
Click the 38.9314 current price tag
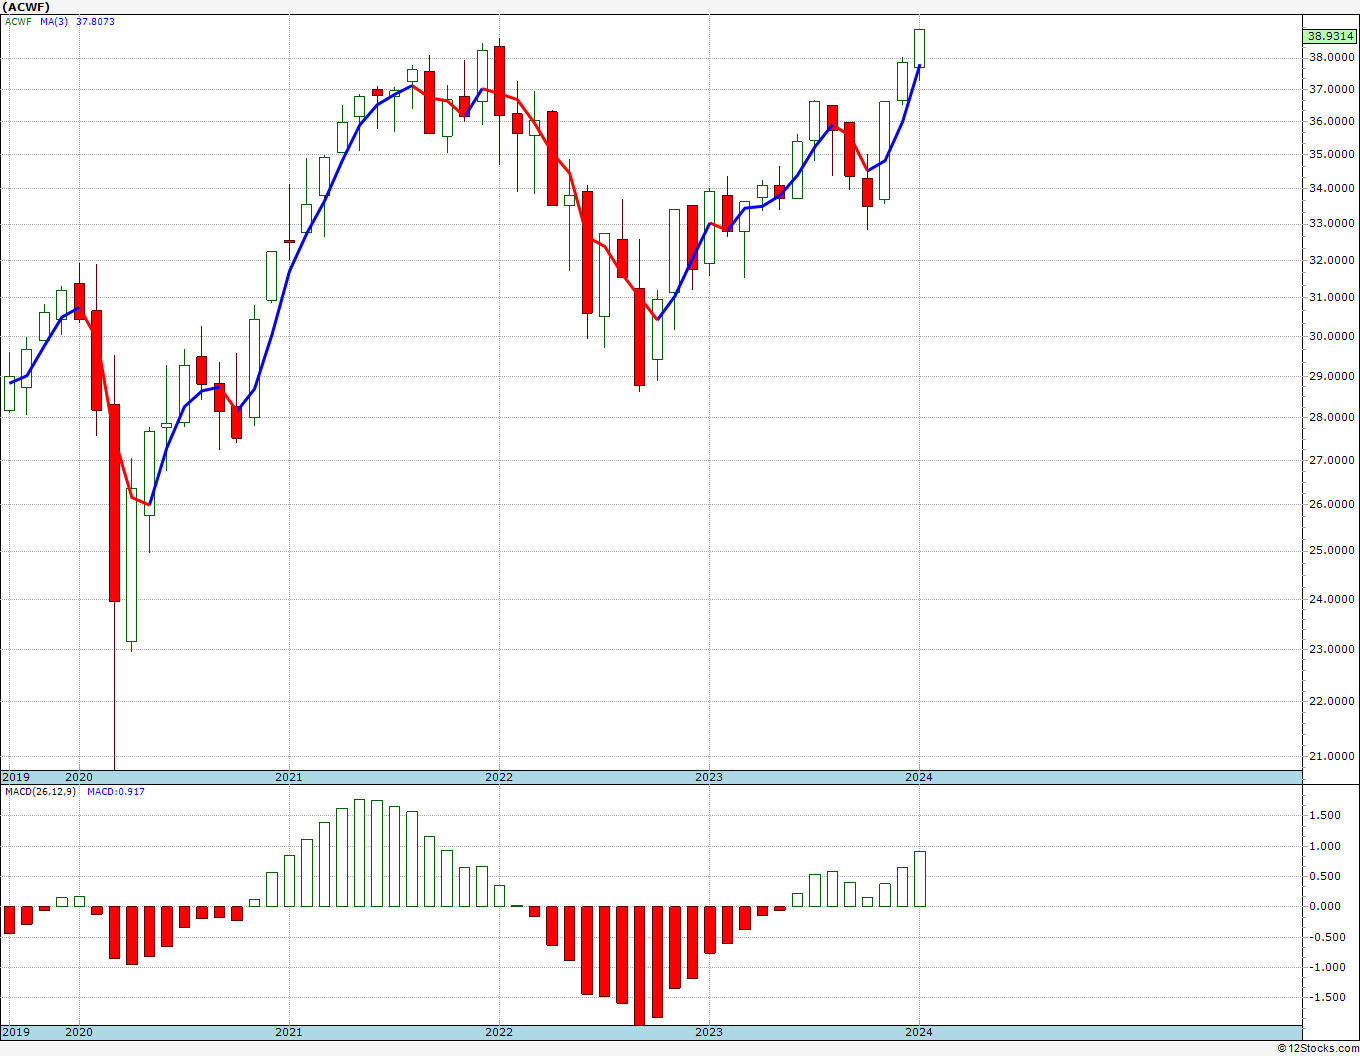coord(1330,37)
